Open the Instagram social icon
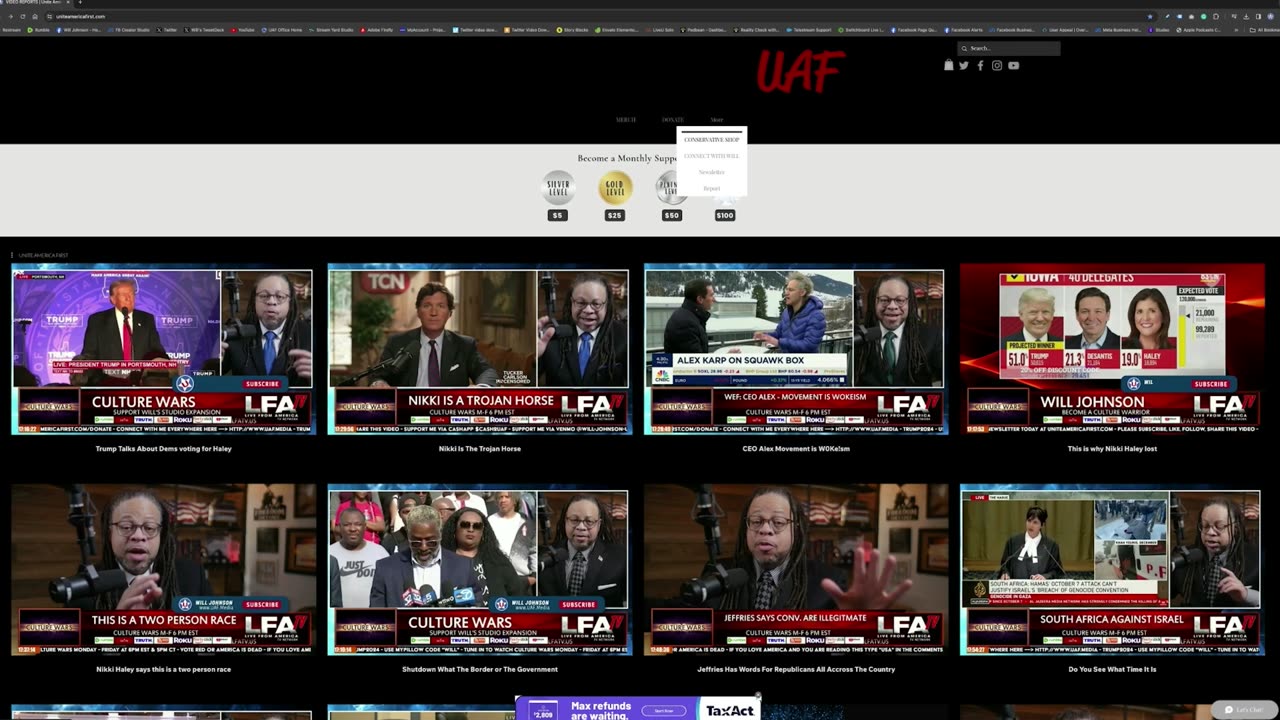 [x=997, y=65]
